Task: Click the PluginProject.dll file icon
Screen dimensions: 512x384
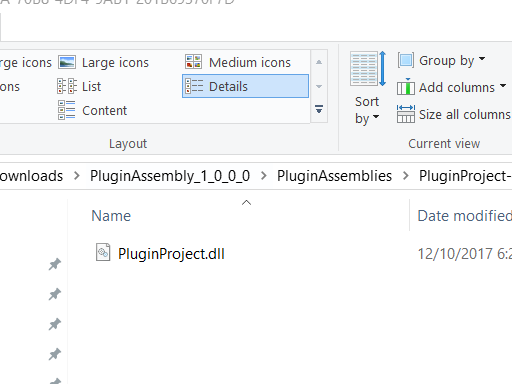Action: [103, 252]
